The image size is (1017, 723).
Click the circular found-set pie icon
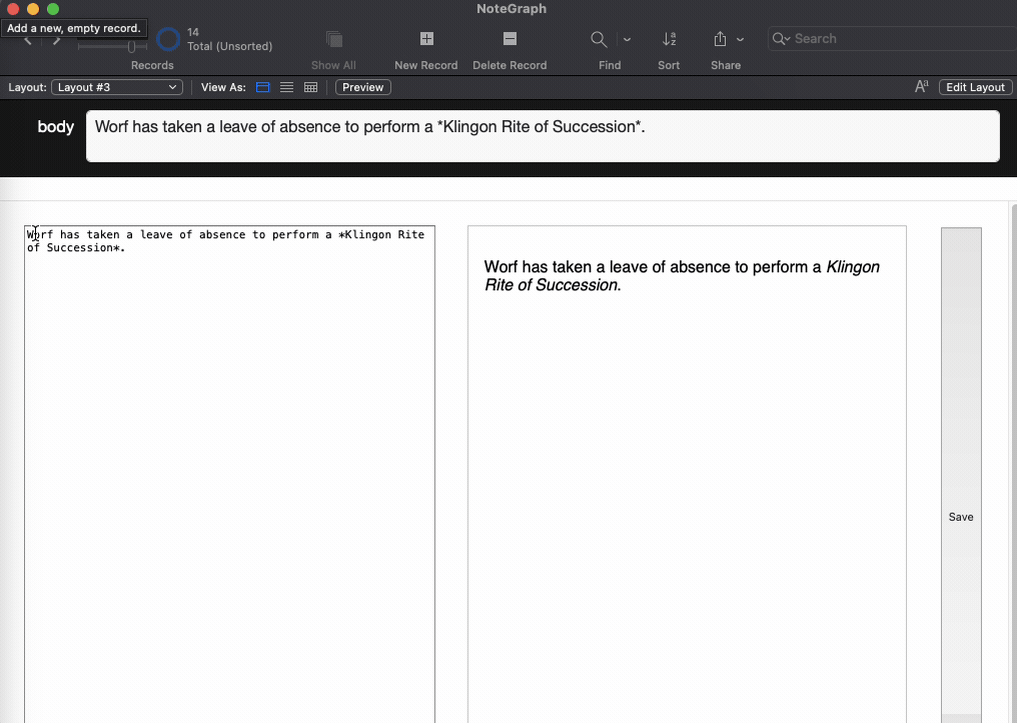(168, 40)
